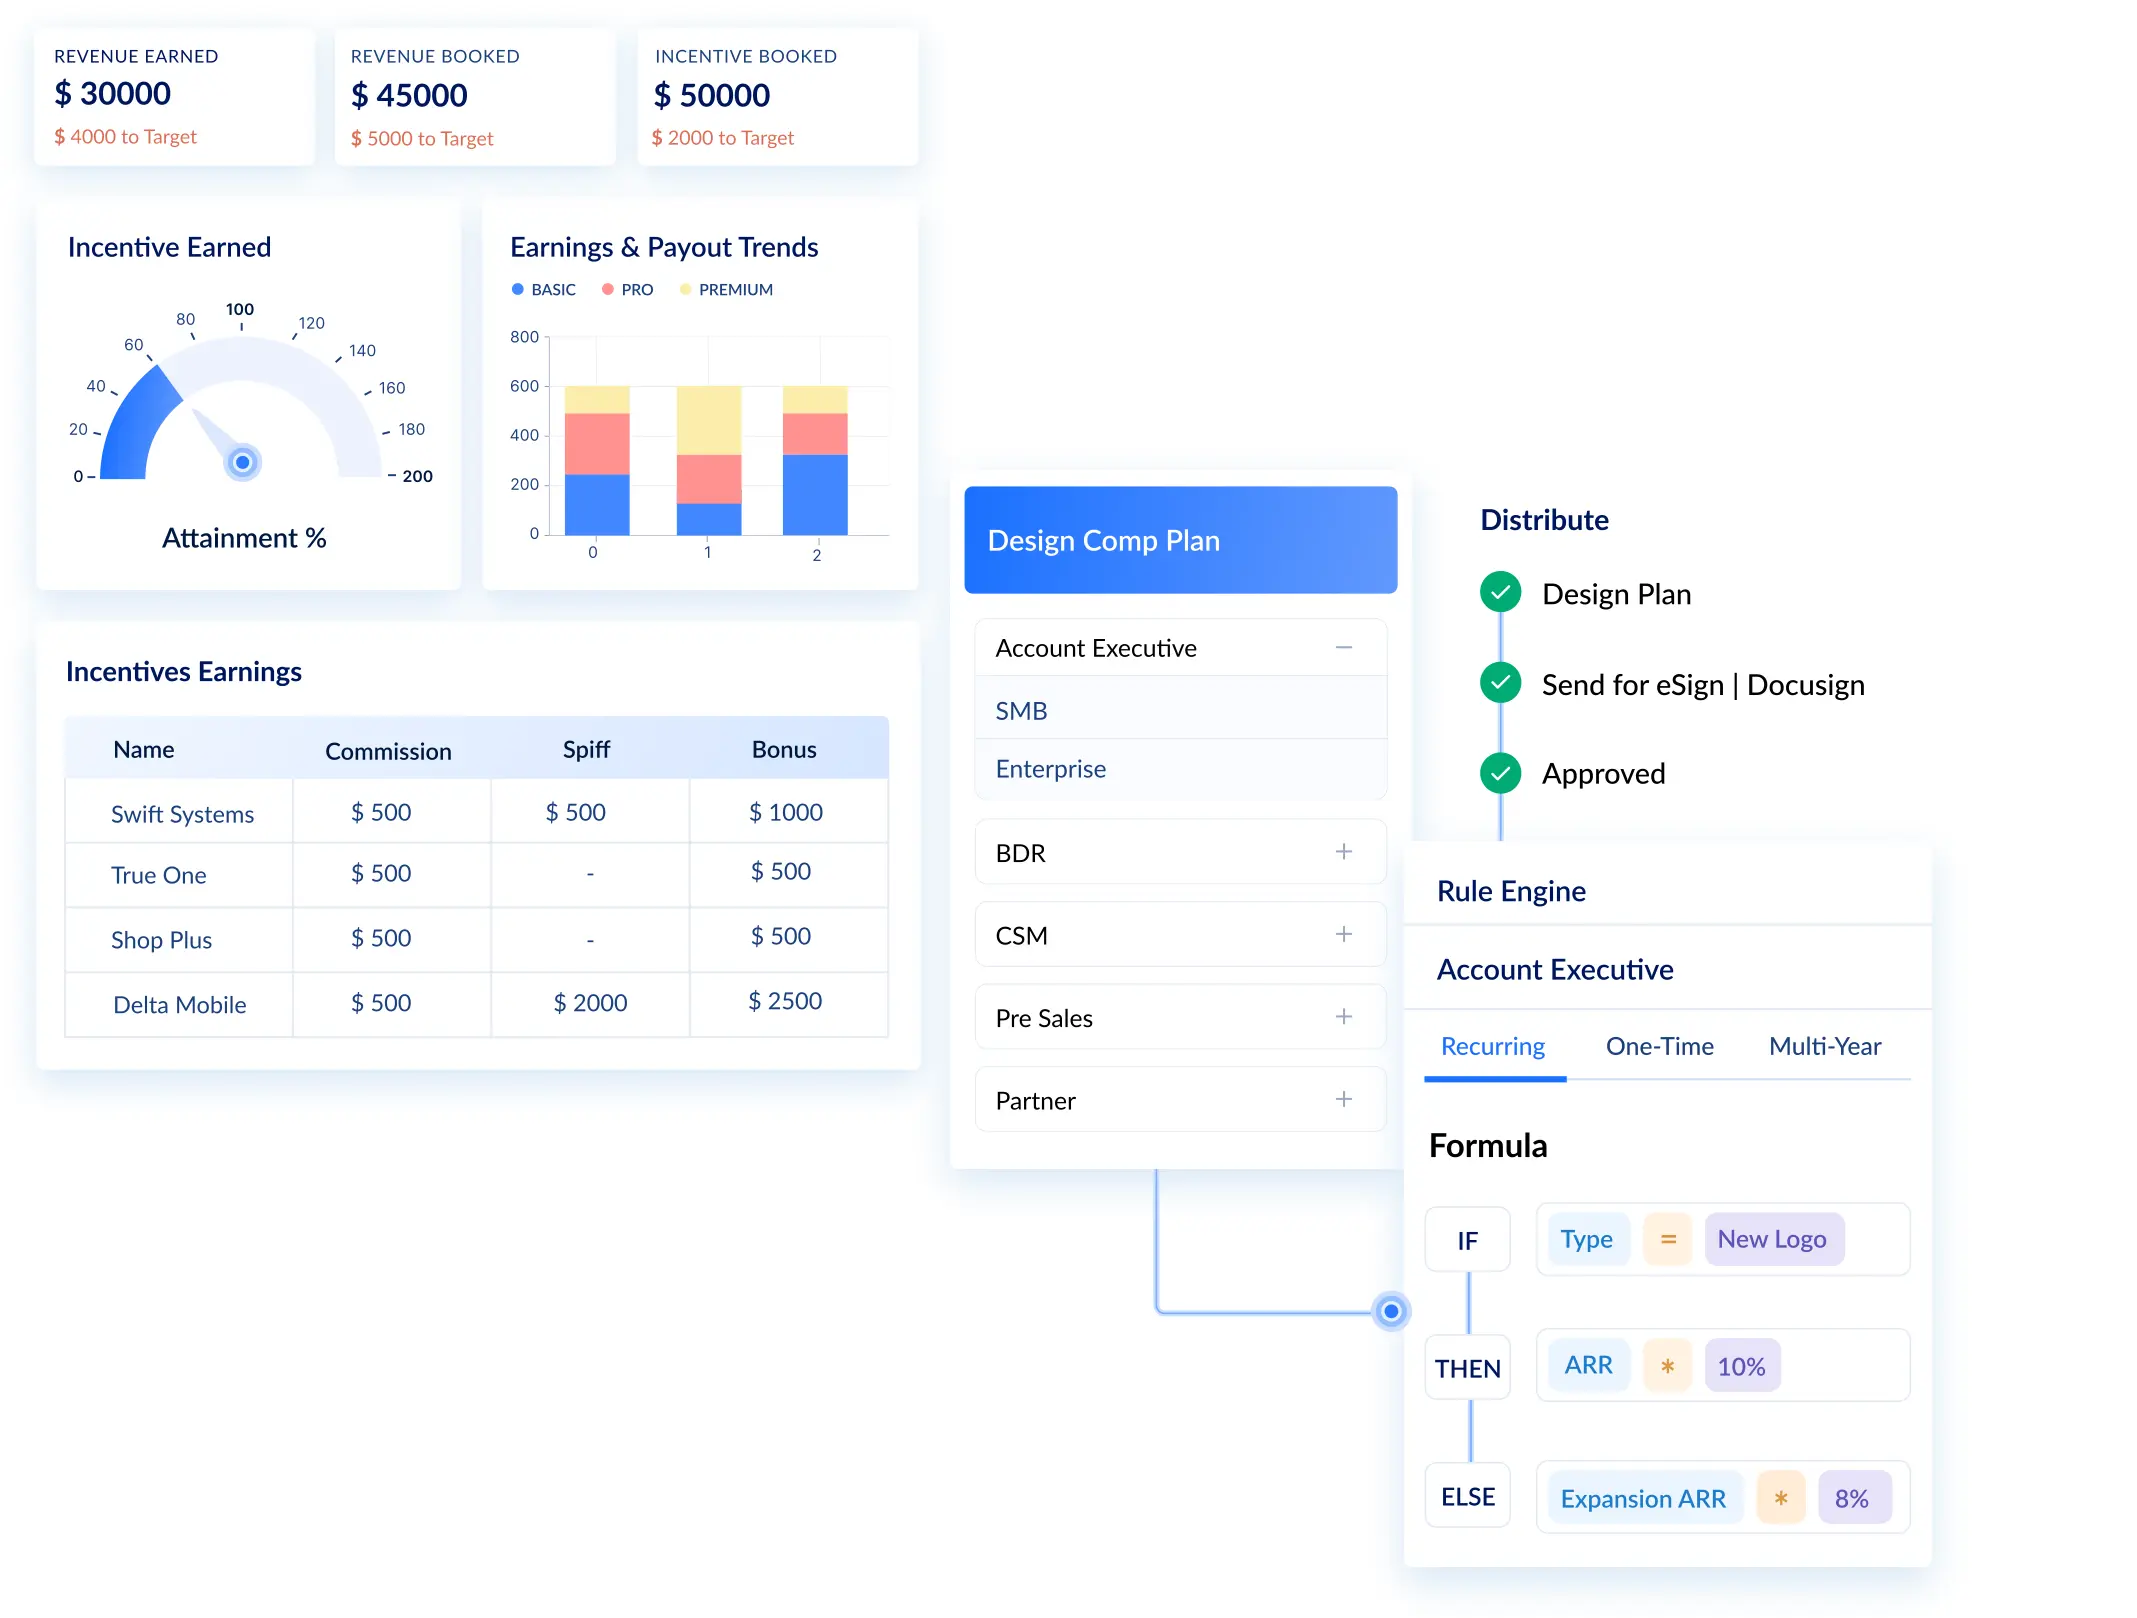The height and width of the screenshot is (1618, 2137).
Task: Expand the Partner role section
Action: pos(1344,1099)
